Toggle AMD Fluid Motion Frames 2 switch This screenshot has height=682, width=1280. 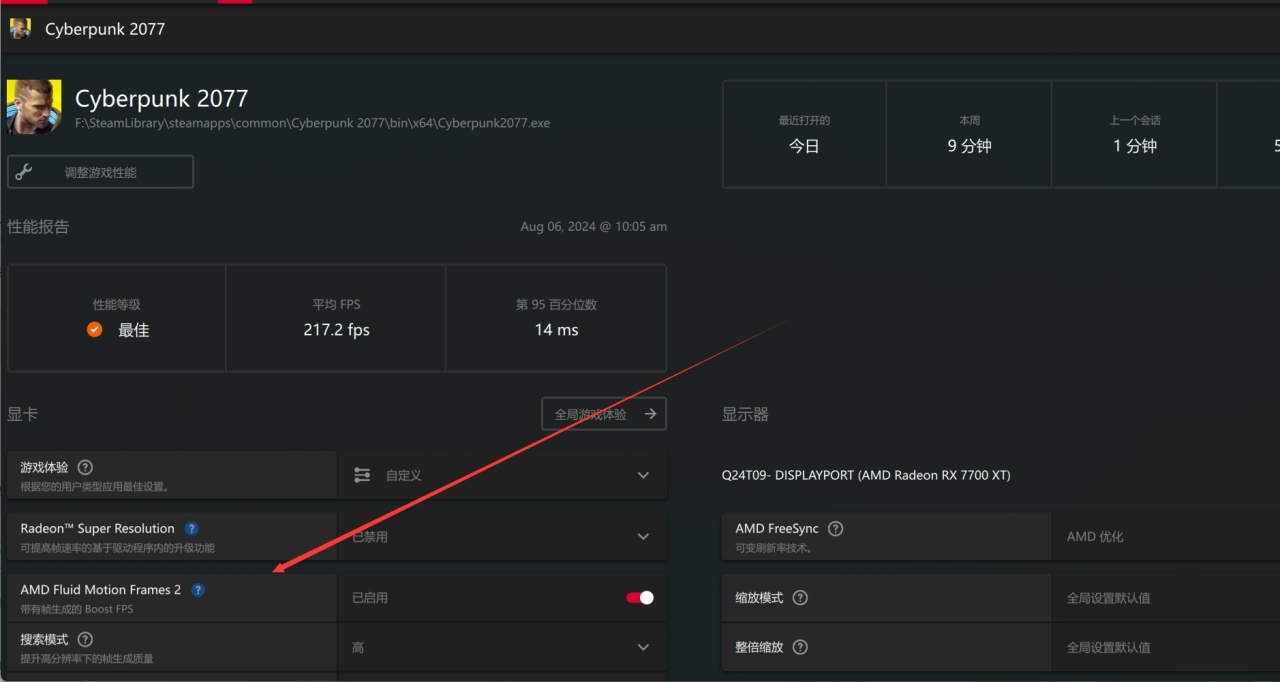640,598
